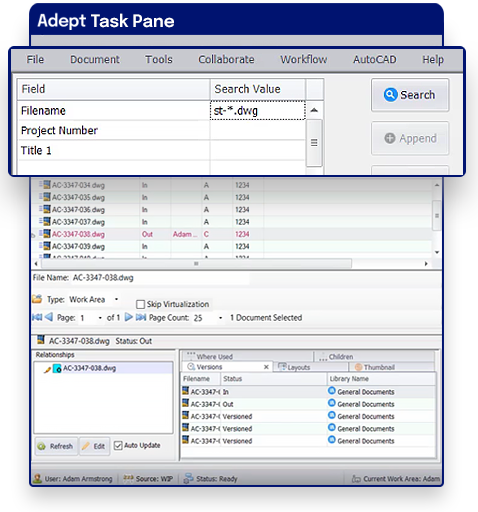Image resolution: width=478 pixels, height=512 pixels.
Task: Click Status: Ready network icon
Action: tap(188, 478)
